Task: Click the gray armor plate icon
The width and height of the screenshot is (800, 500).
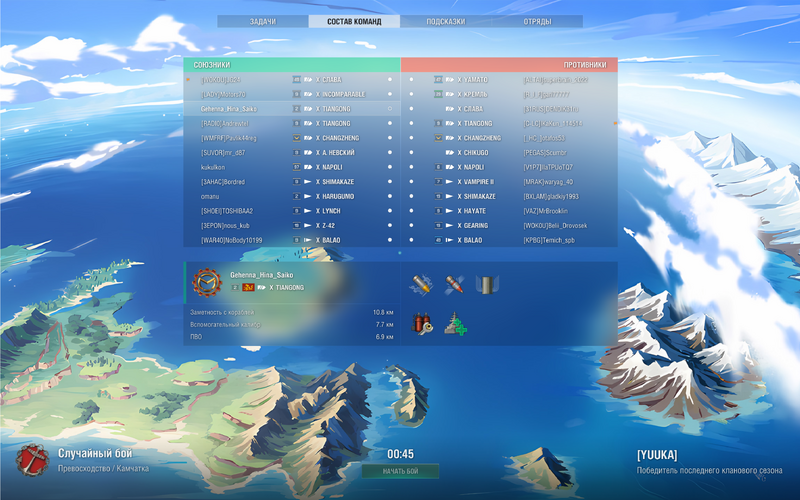Action: pyautogui.click(x=486, y=285)
